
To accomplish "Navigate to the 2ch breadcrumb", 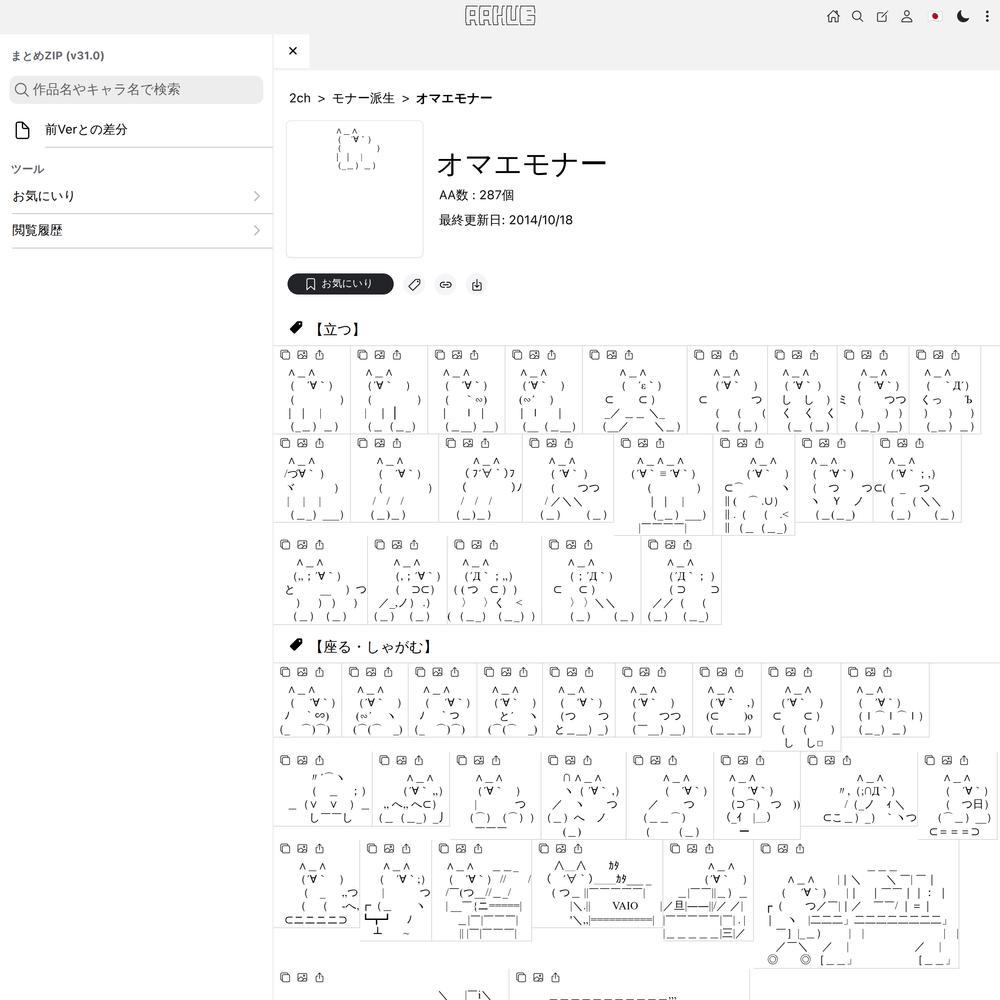I will (x=300, y=98).
